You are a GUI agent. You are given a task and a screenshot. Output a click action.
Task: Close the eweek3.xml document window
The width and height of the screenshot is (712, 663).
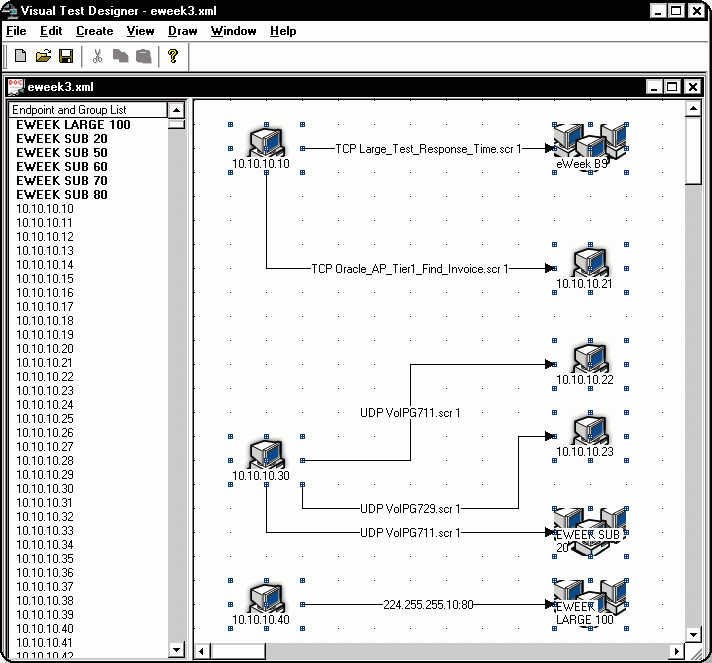692,87
